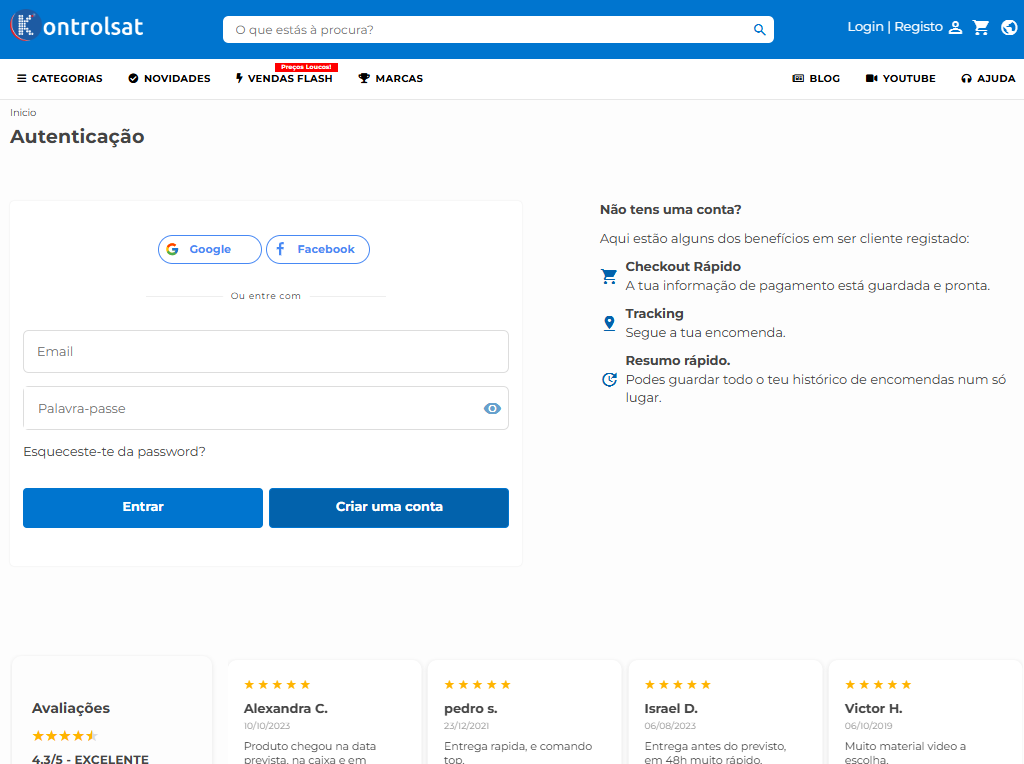
Task: Click Esqueceste-te da password link
Action: [x=114, y=452]
